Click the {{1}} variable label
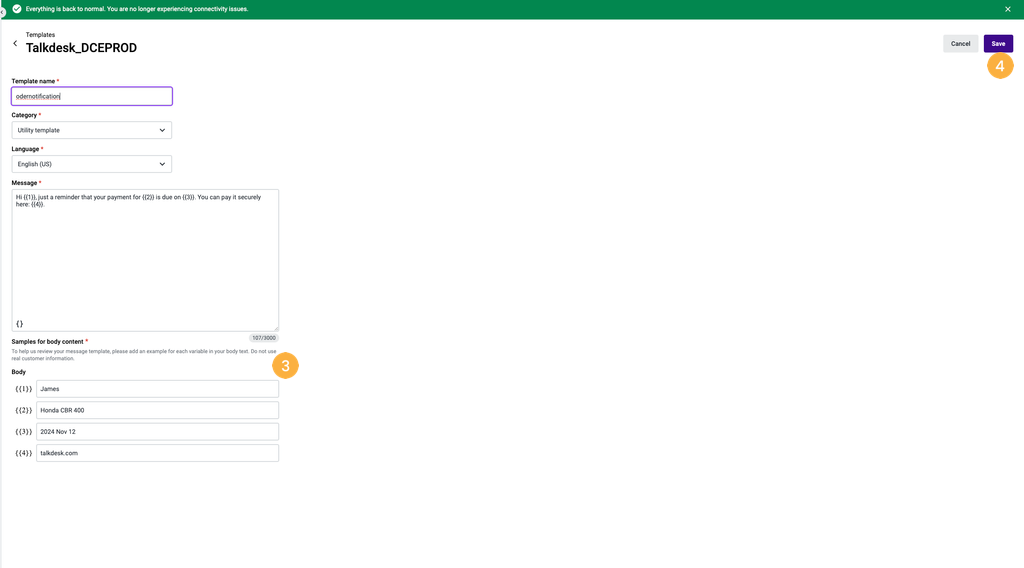The image size is (1024, 568). (x=24, y=389)
